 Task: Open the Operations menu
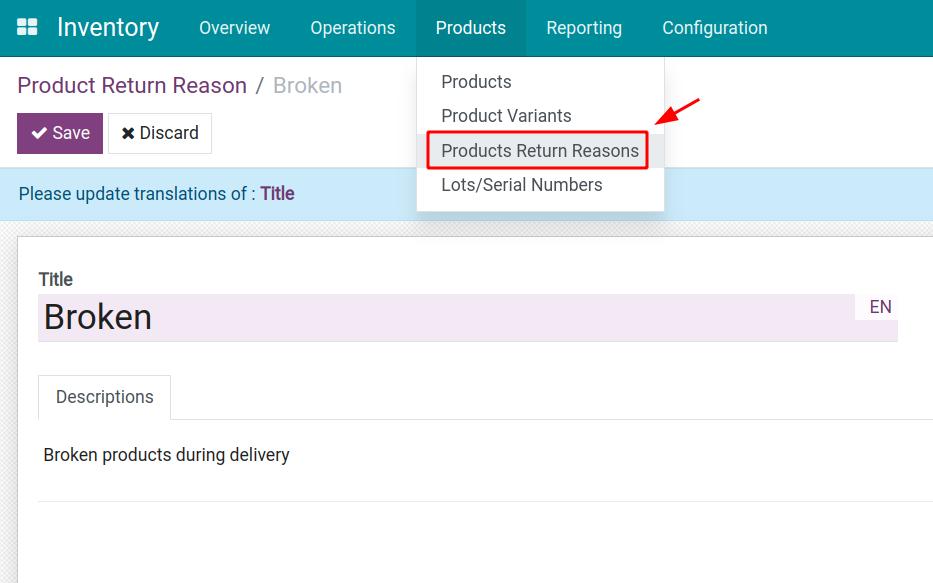click(x=352, y=28)
